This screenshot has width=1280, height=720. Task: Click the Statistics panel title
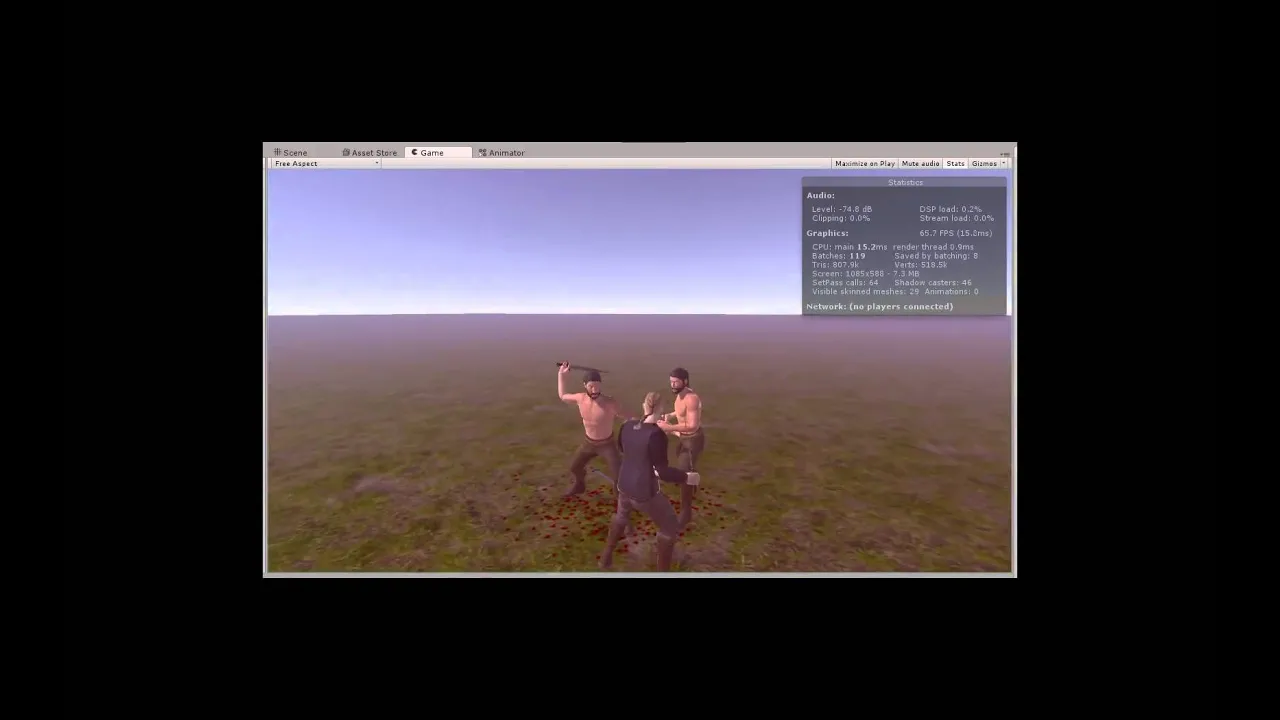pos(905,183)
